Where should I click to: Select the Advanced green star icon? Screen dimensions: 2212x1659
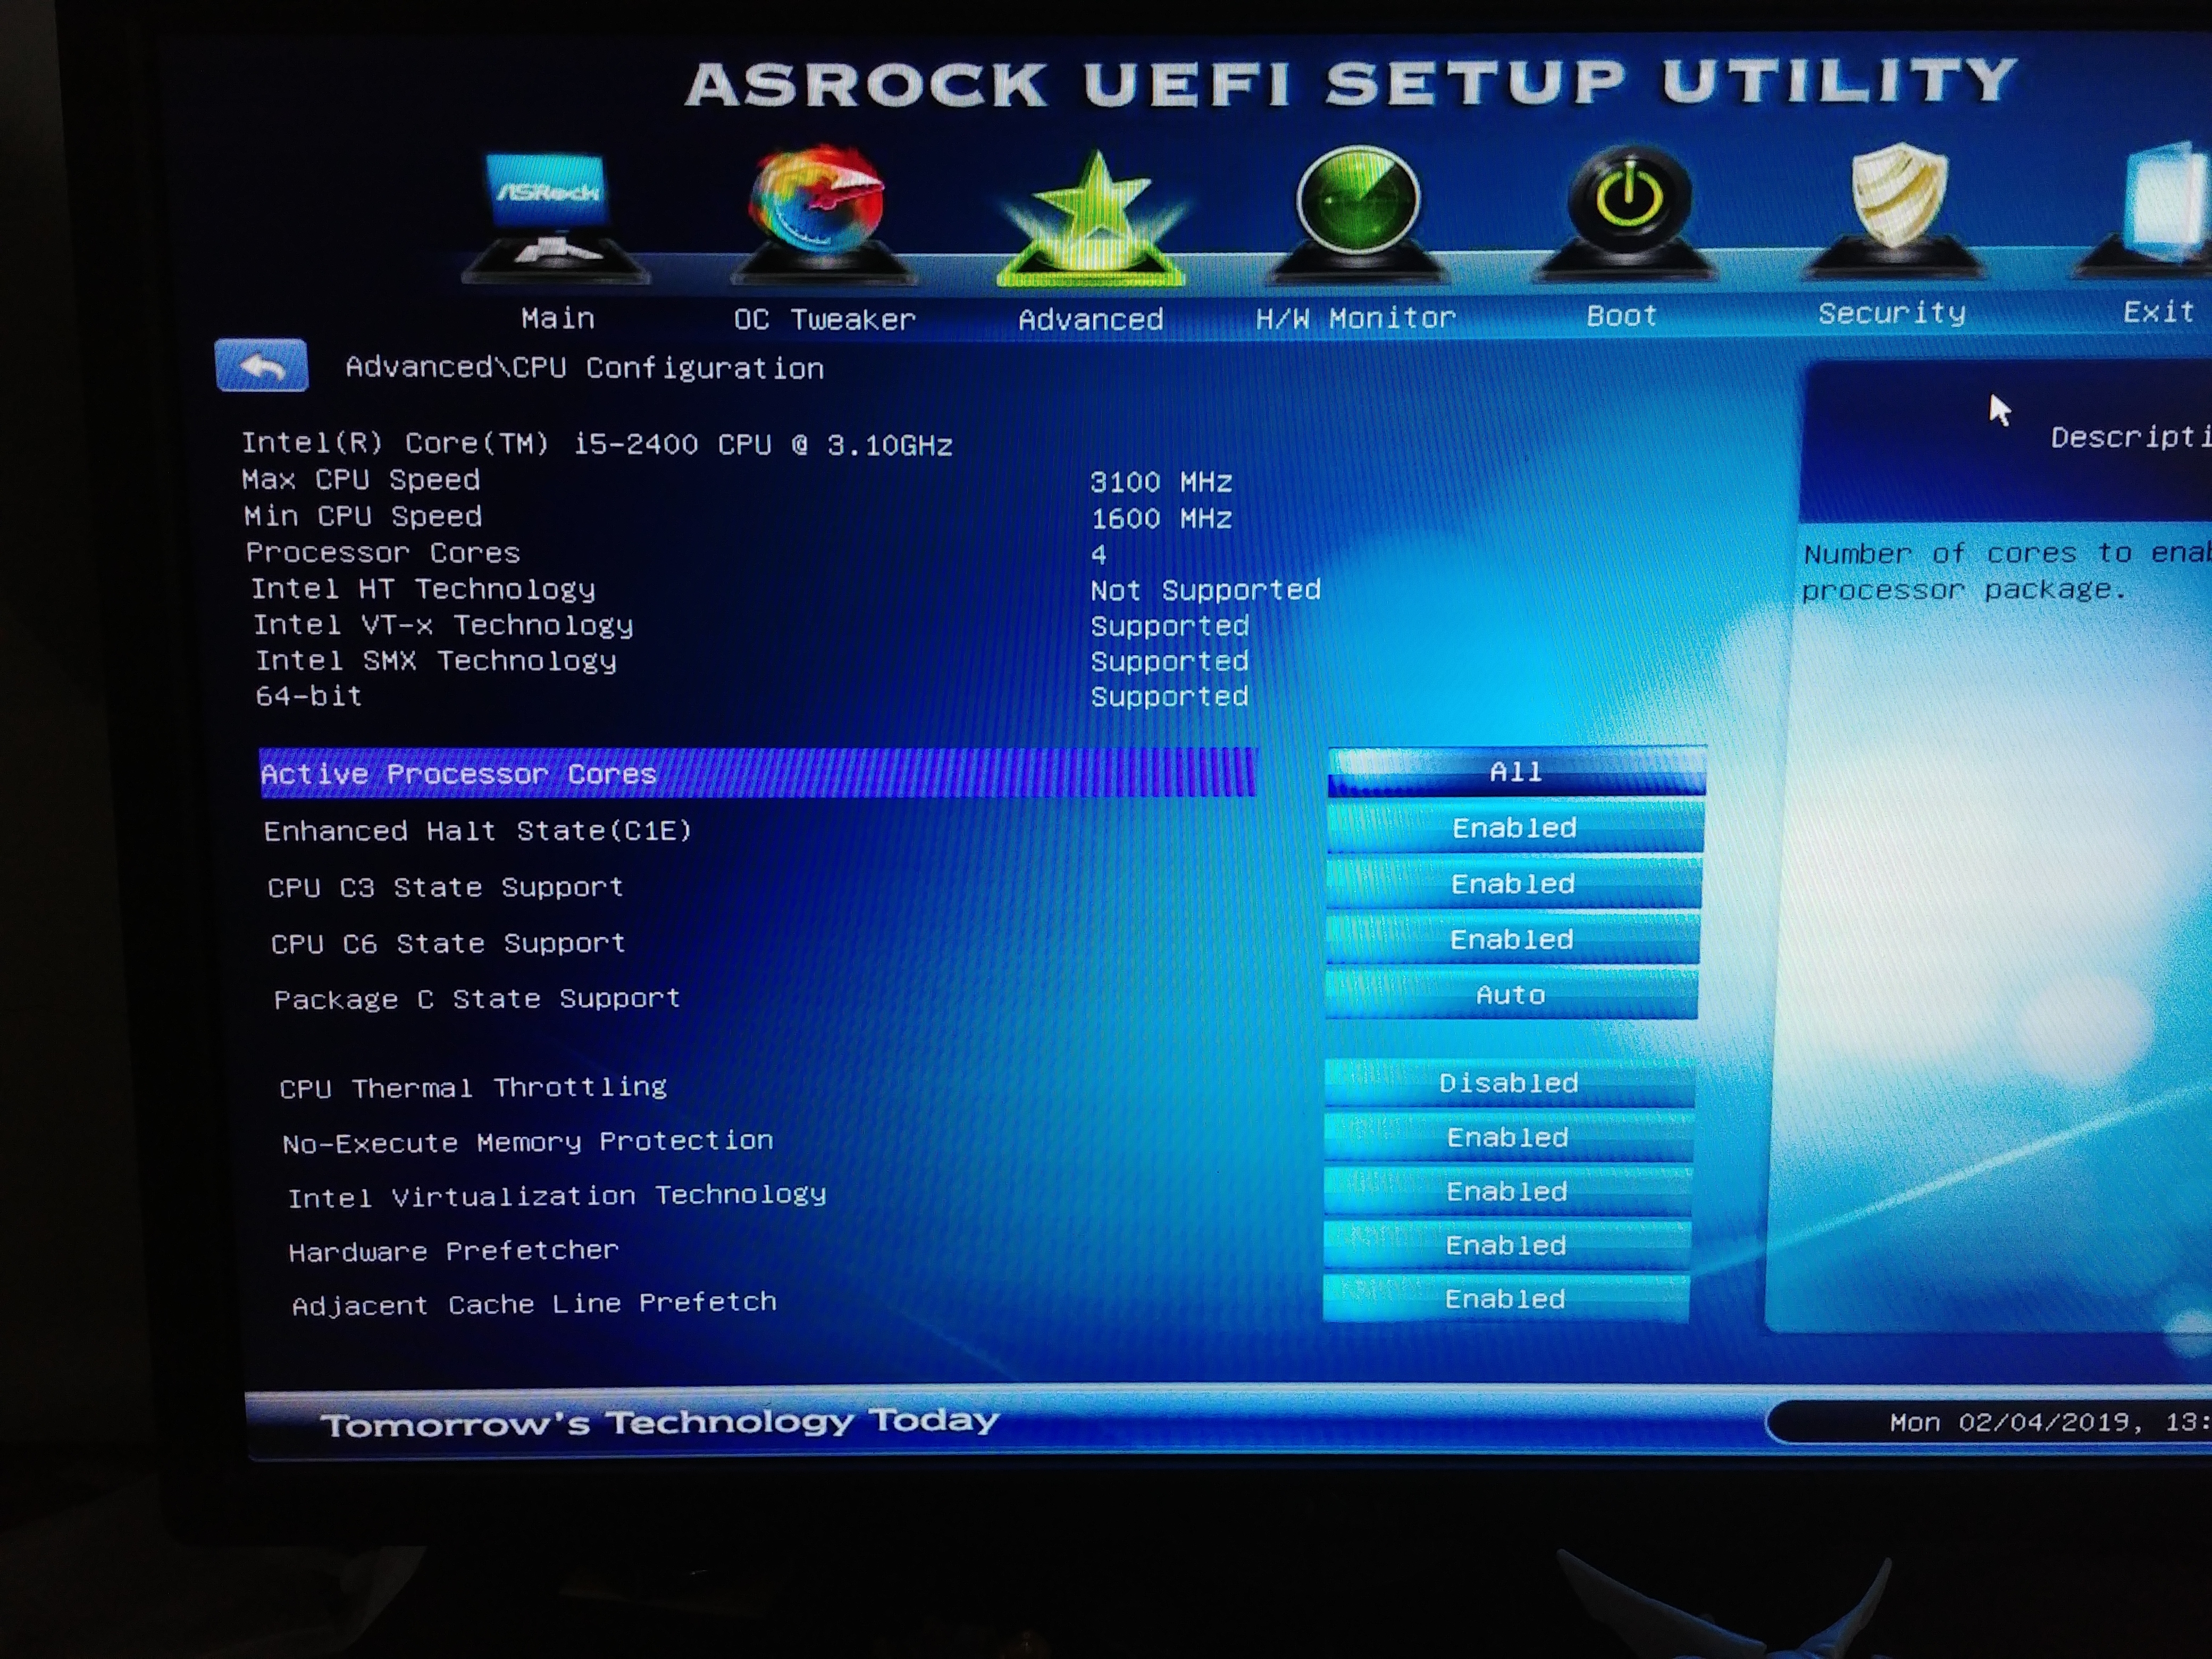[1093, 218]
